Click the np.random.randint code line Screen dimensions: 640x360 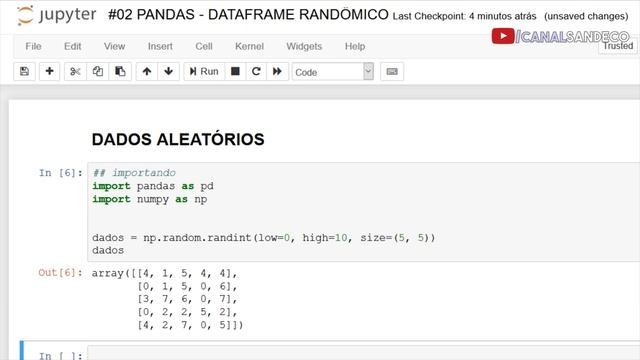pyautogui.click(x=263, y=238)
